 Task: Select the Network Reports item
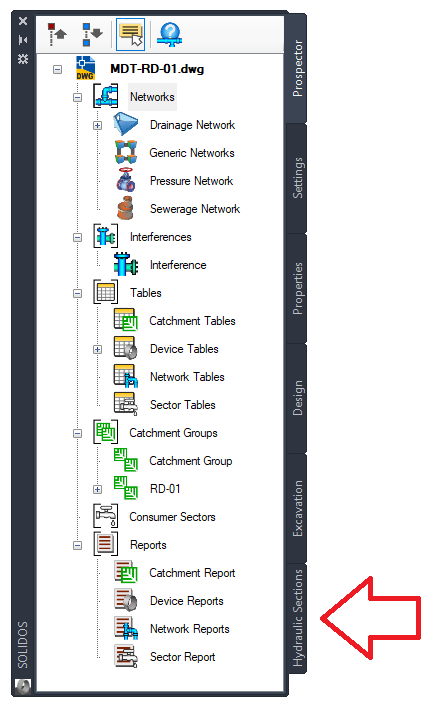[189, 629]
